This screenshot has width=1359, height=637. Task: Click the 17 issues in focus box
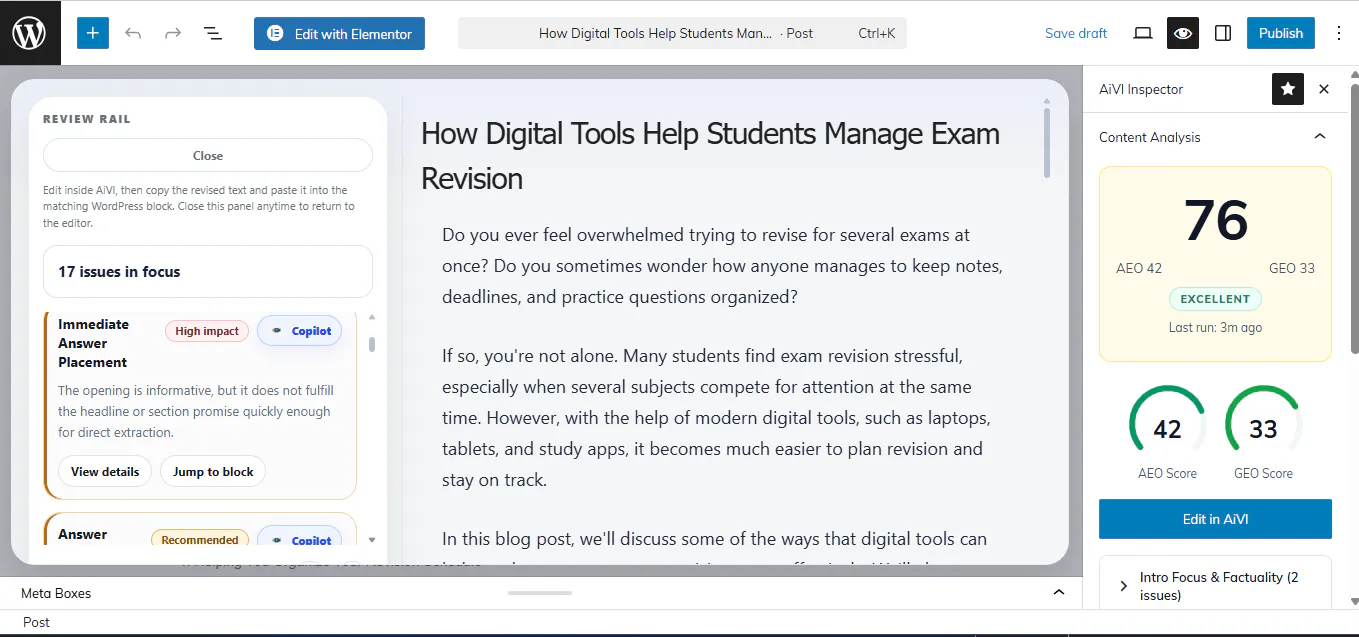(x=208, y=272)
